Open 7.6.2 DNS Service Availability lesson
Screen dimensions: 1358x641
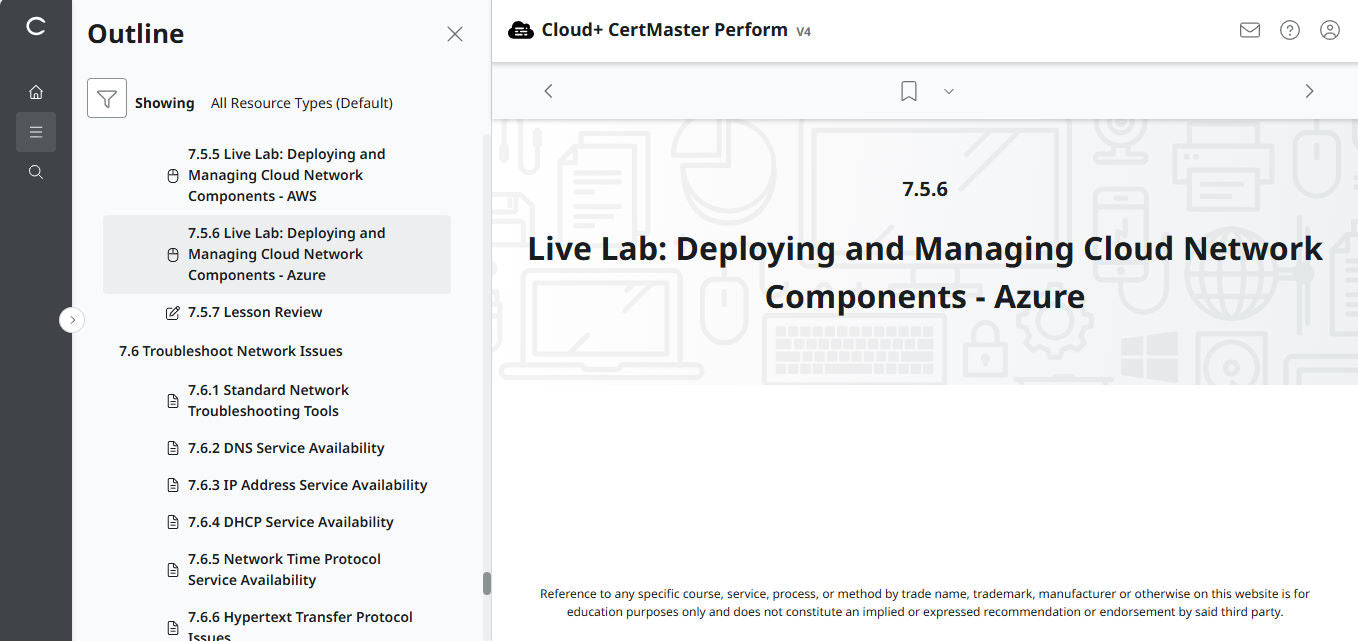(x=286, y=448)
